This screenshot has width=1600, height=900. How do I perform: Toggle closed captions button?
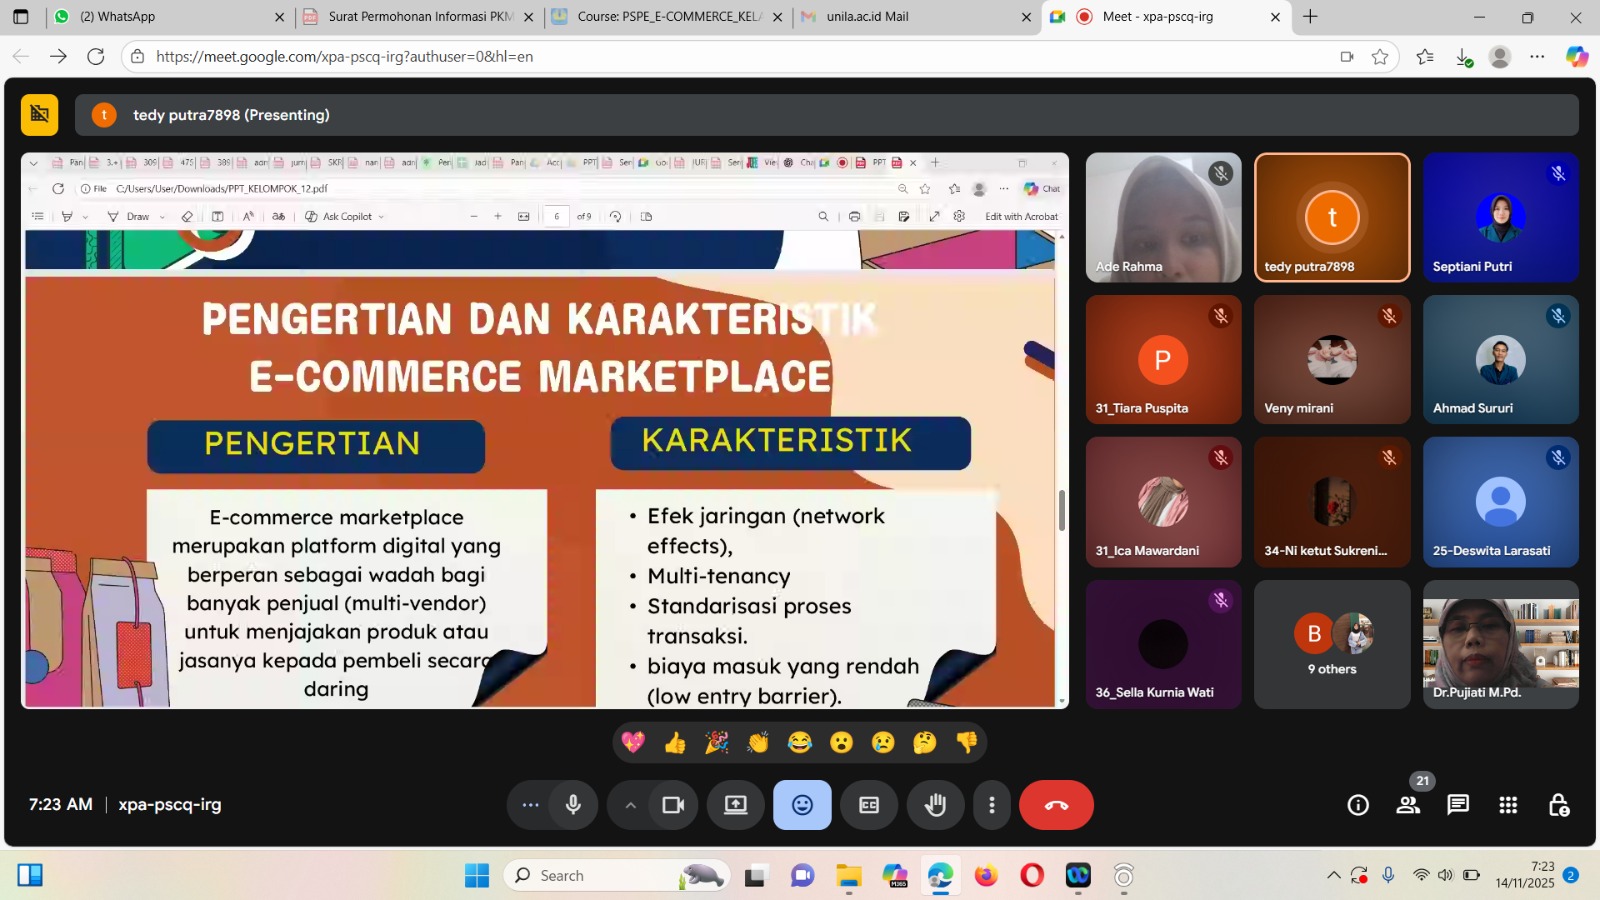pyautogui.click(x=869, y=805)
